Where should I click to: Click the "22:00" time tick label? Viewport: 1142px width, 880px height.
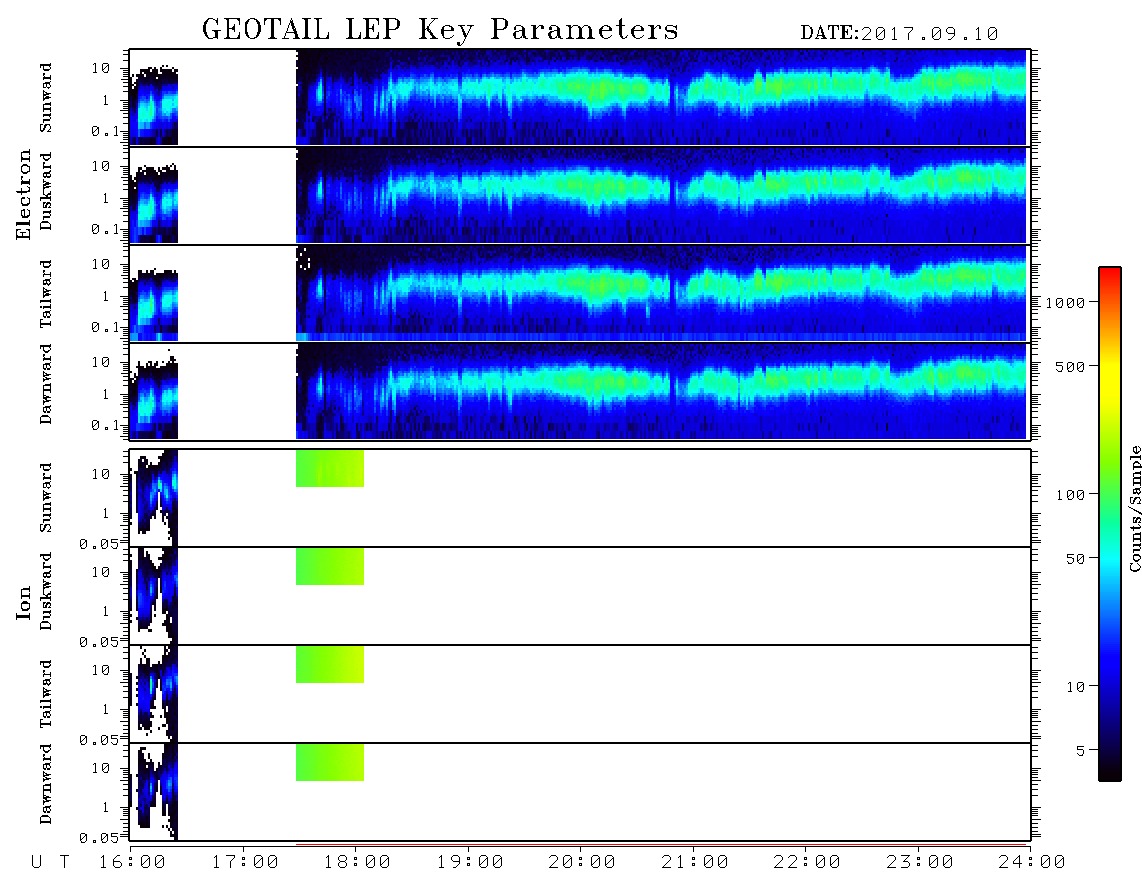(x=807, y=863)
